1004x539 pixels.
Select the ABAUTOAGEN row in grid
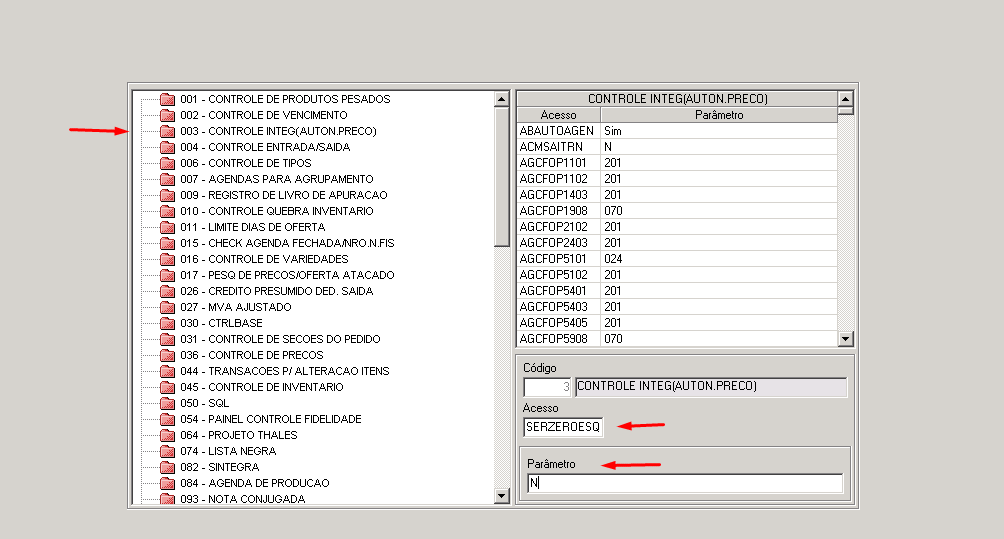tap(677, 131)
